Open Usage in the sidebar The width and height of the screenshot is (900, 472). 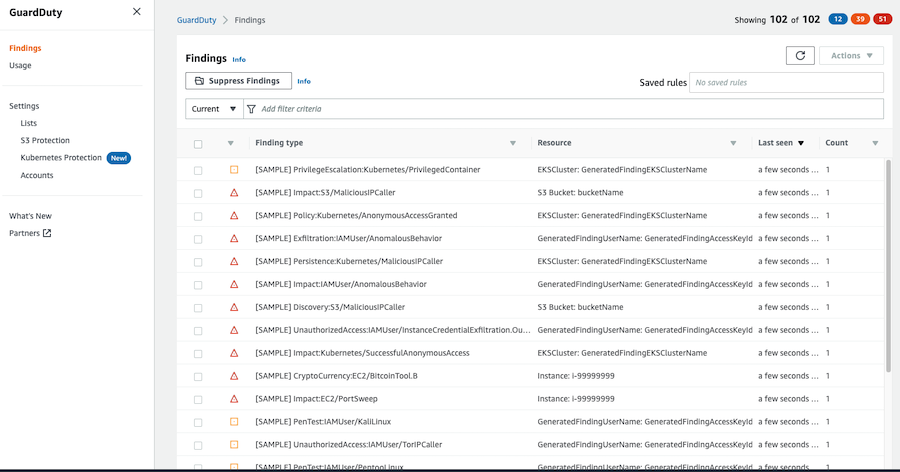click(20, 65)
